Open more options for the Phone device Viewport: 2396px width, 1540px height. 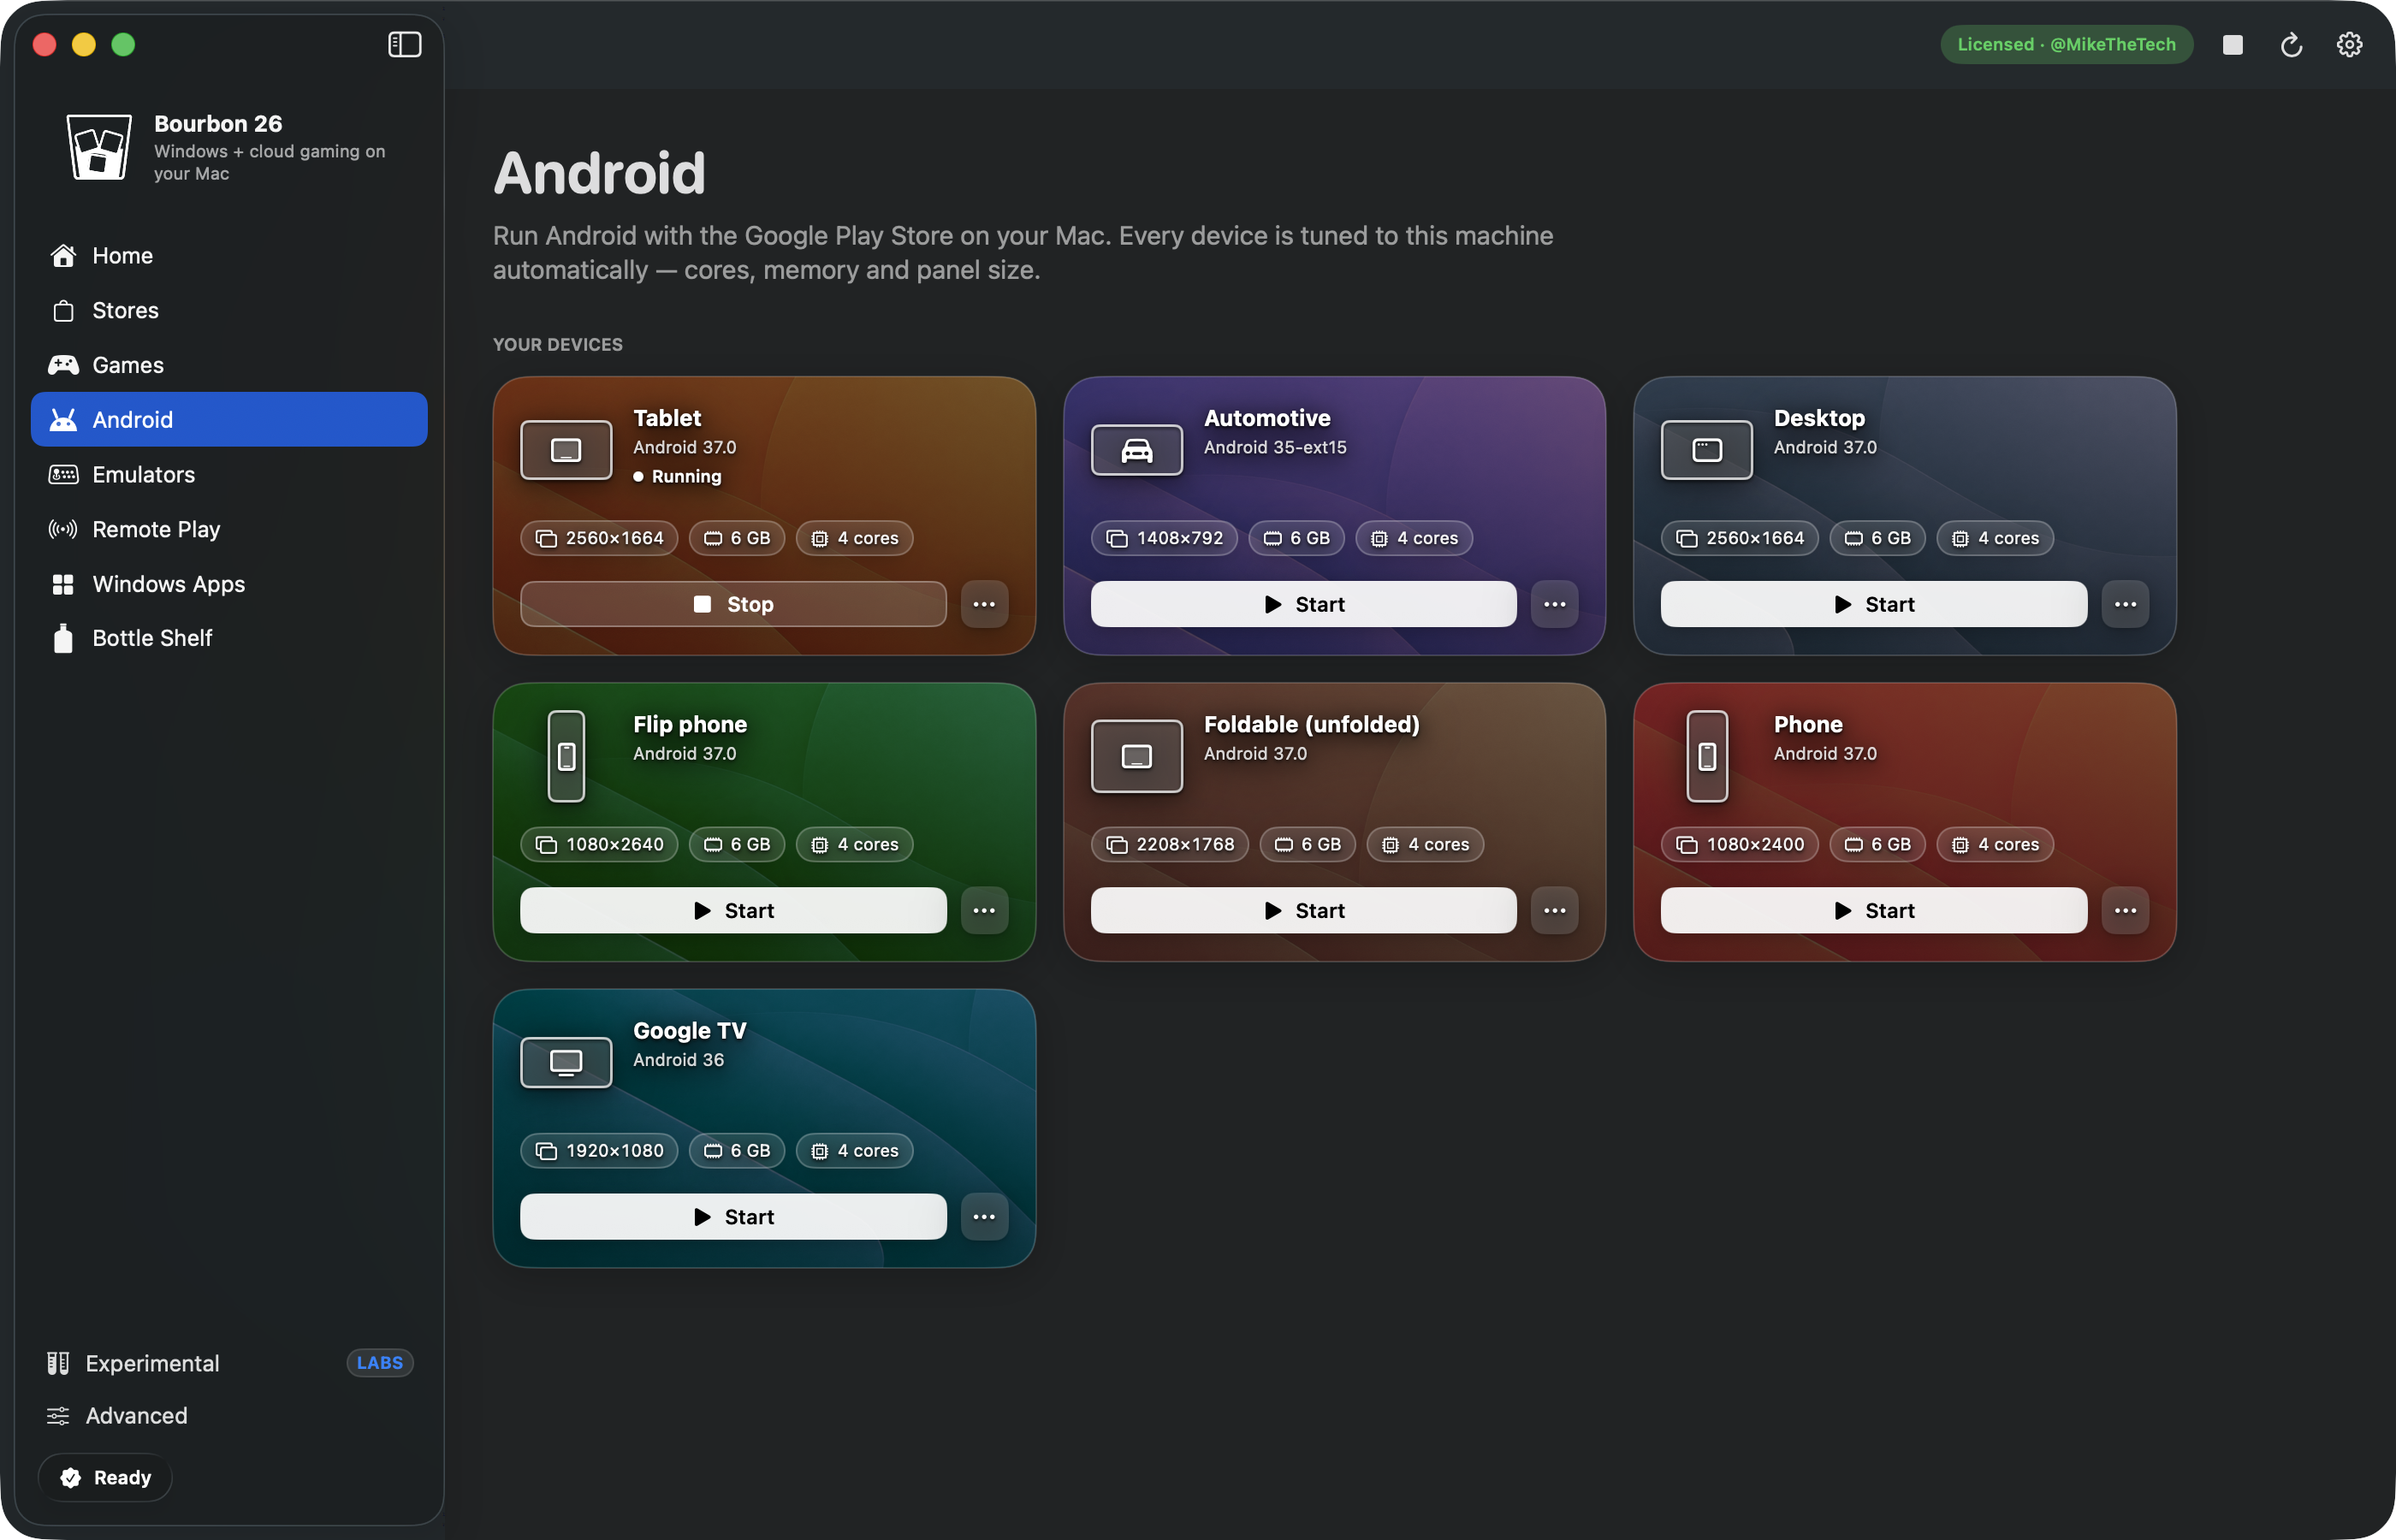pyautogui.click(x=2125, y=910)
